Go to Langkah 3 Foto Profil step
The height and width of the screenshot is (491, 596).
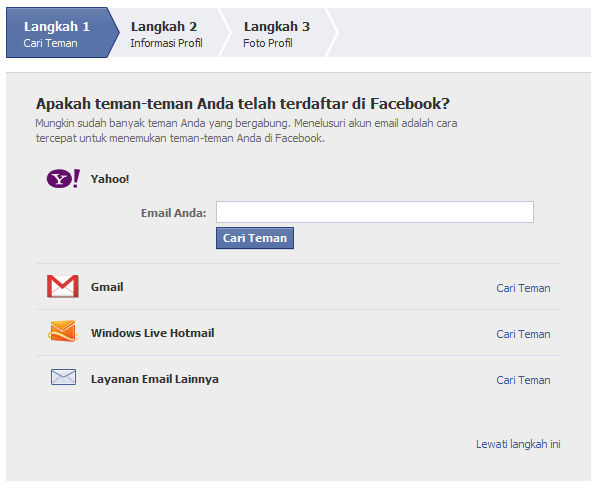pos(277,33)
